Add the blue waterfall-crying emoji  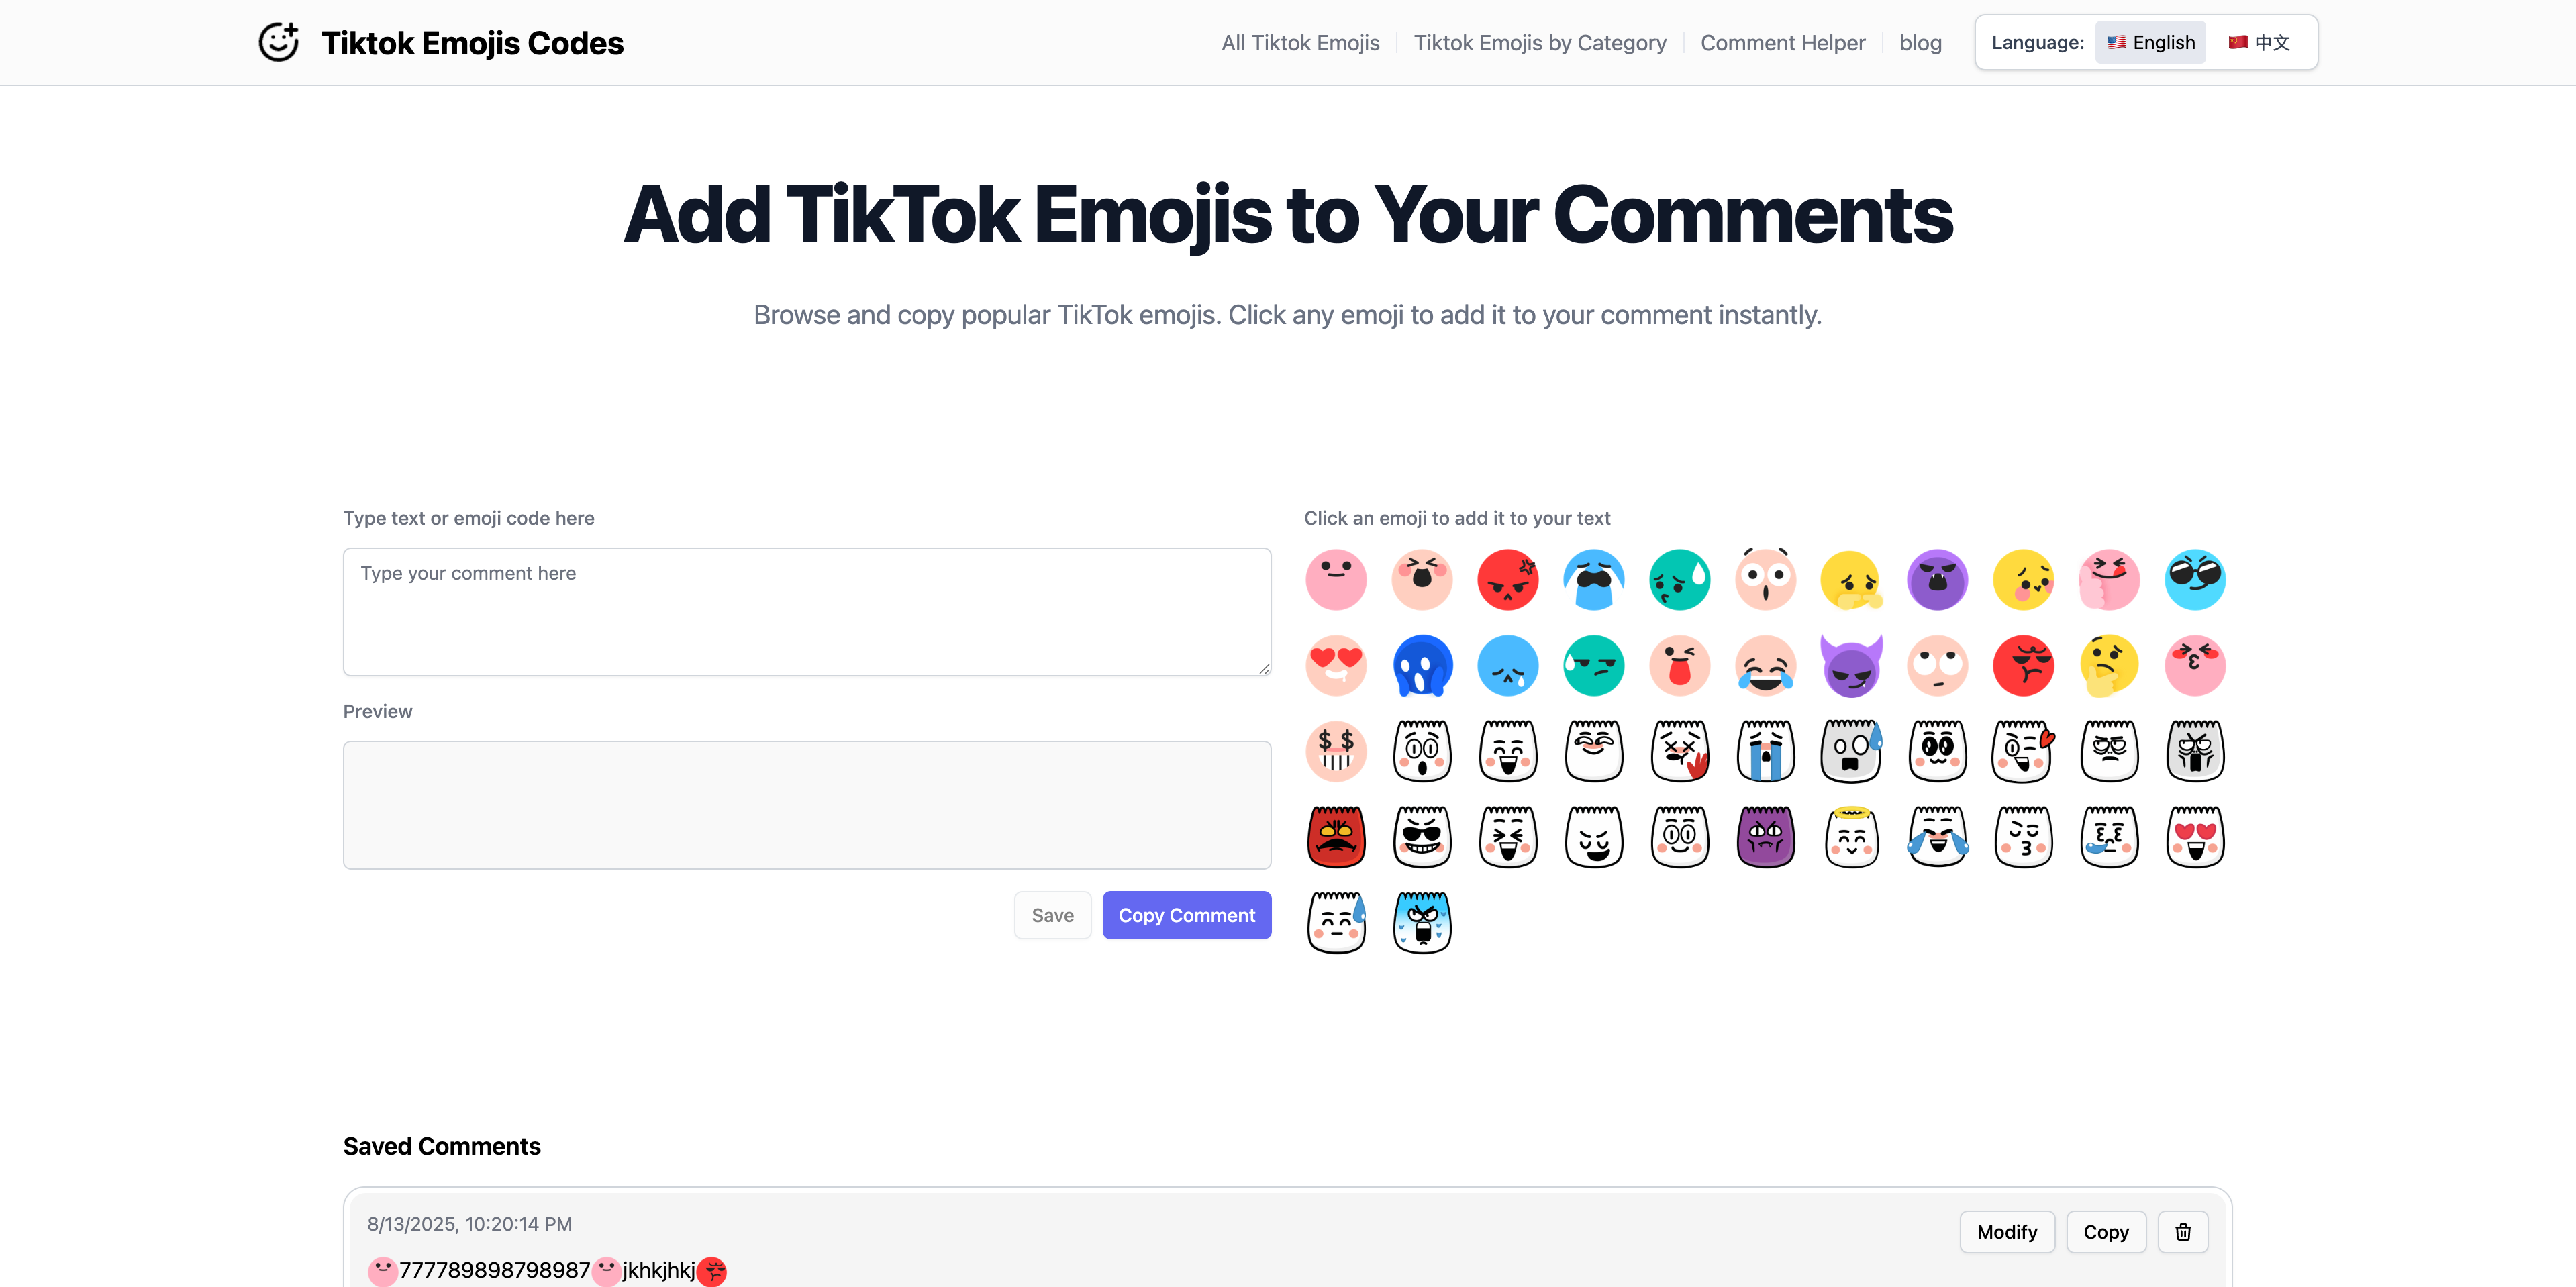point(1594,579)
